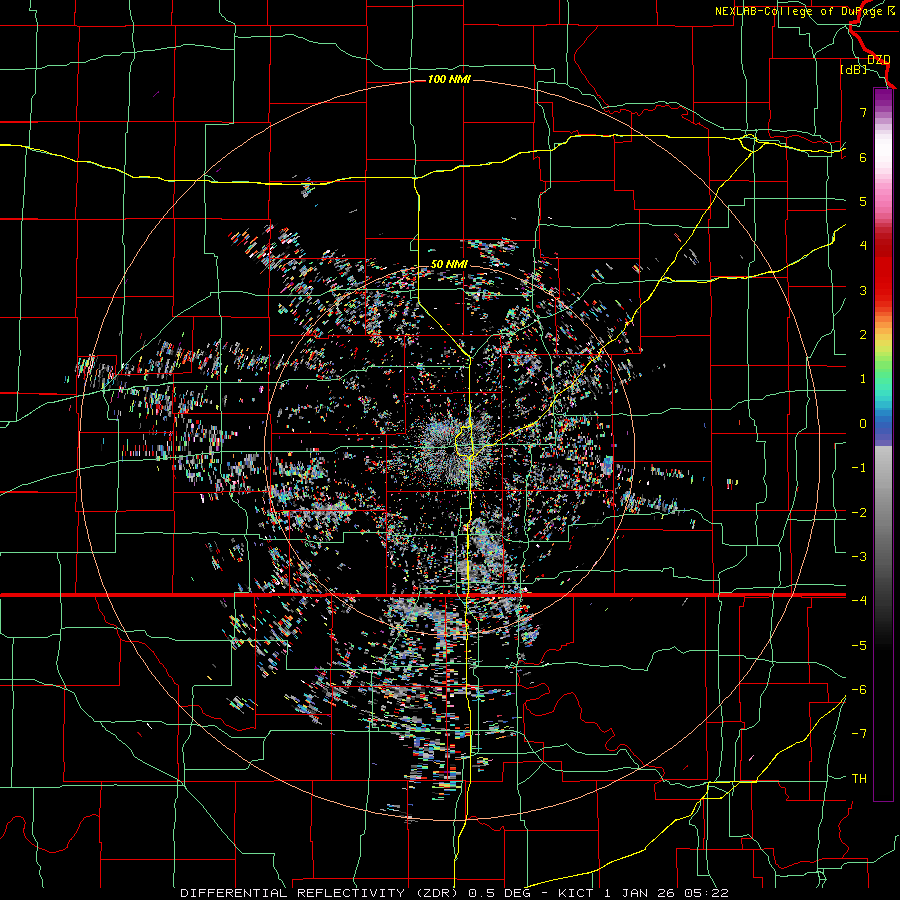This screenshot has width=900, height=900.
Task: Click the 50 NMI range ring label
Action: click(x=449, y=264)
